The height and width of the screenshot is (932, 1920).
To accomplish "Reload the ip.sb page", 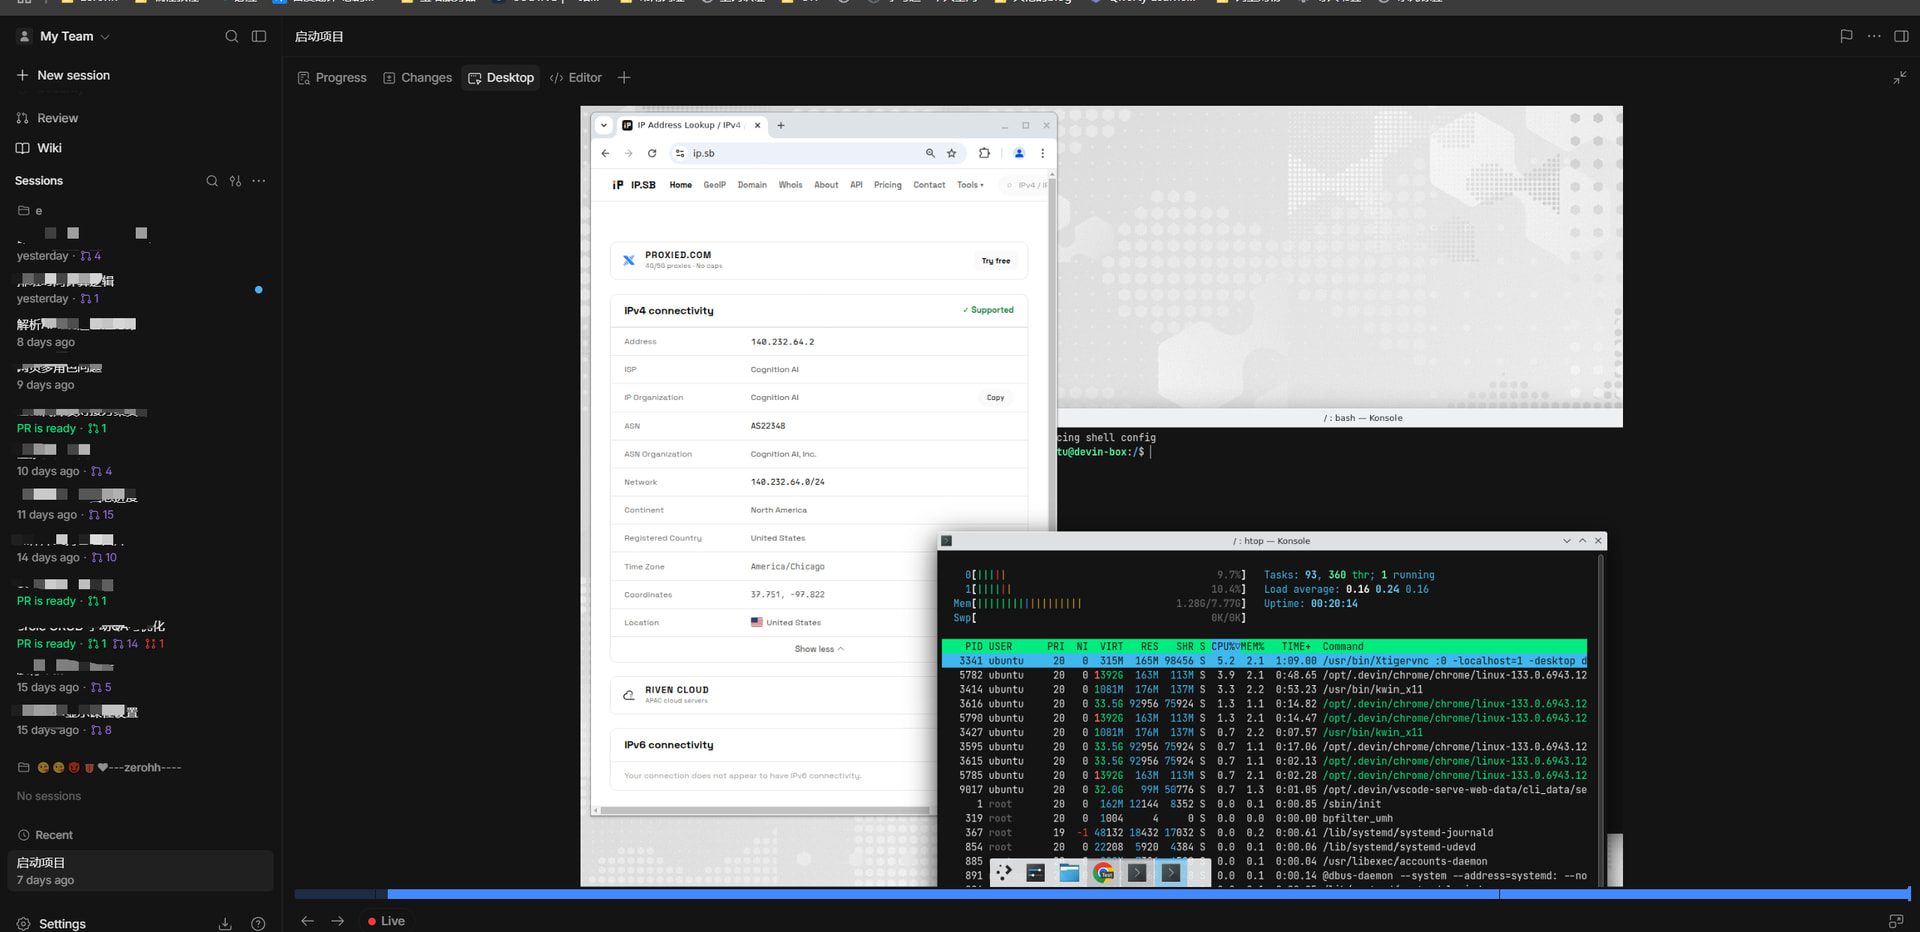I will click(x=652, y=153).
